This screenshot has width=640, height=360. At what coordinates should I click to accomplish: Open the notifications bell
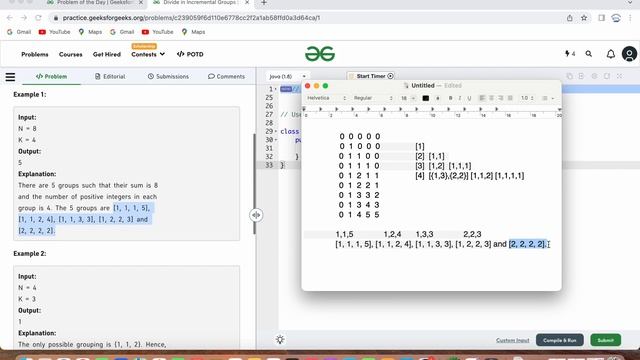pyautogui.click(x=611, y=54)
